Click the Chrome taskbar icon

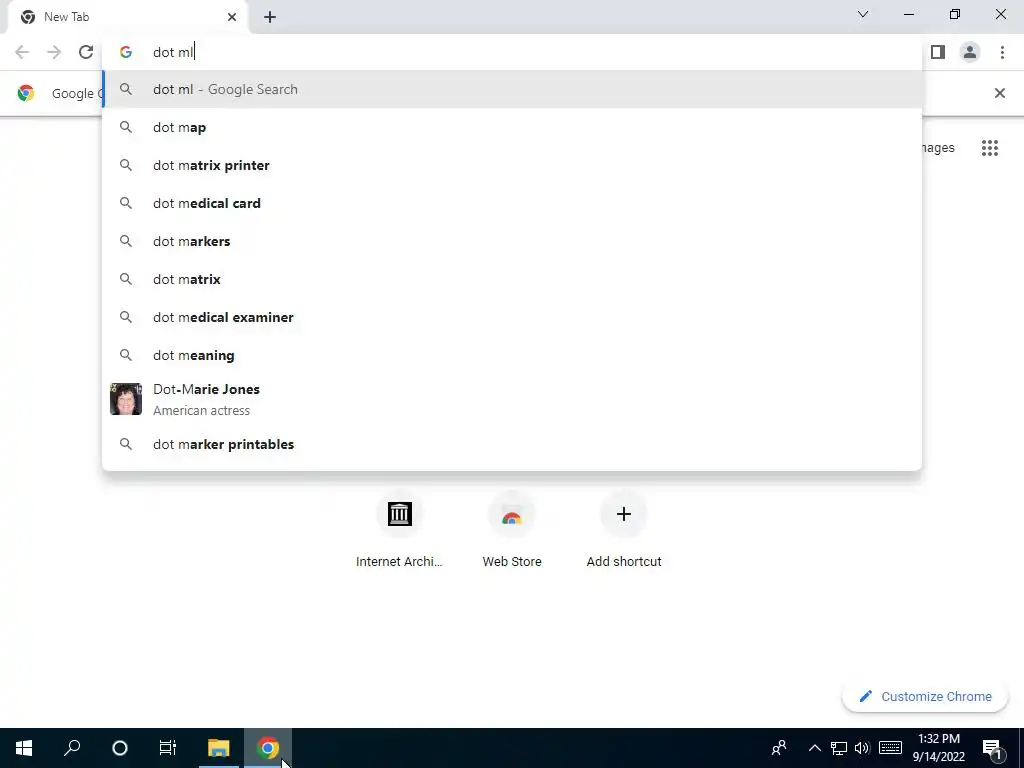268,748
